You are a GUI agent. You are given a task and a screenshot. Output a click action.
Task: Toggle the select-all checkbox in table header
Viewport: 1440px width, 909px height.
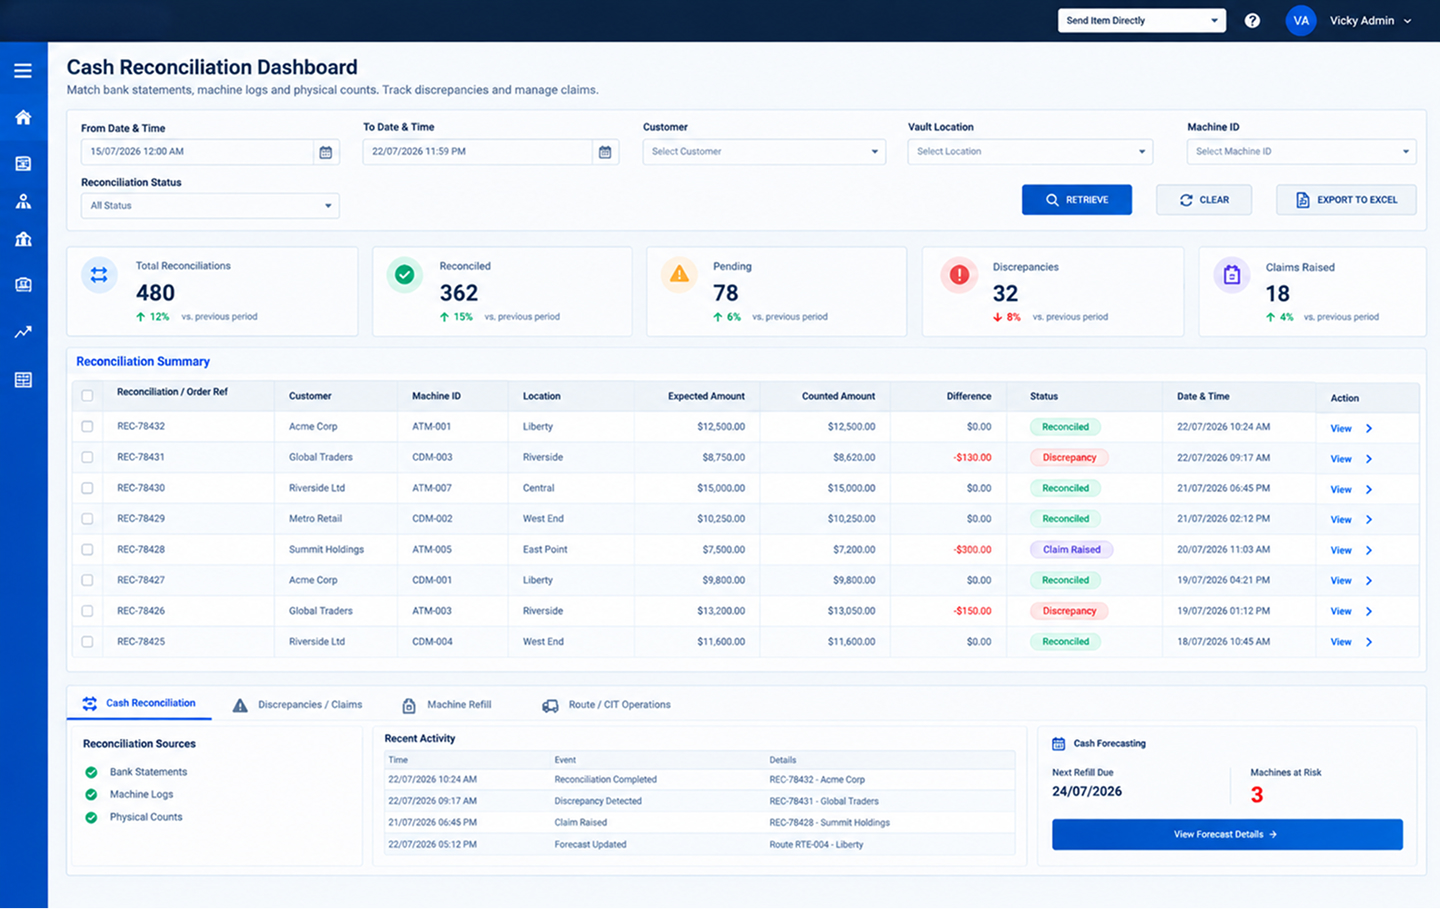coord(87,396)
